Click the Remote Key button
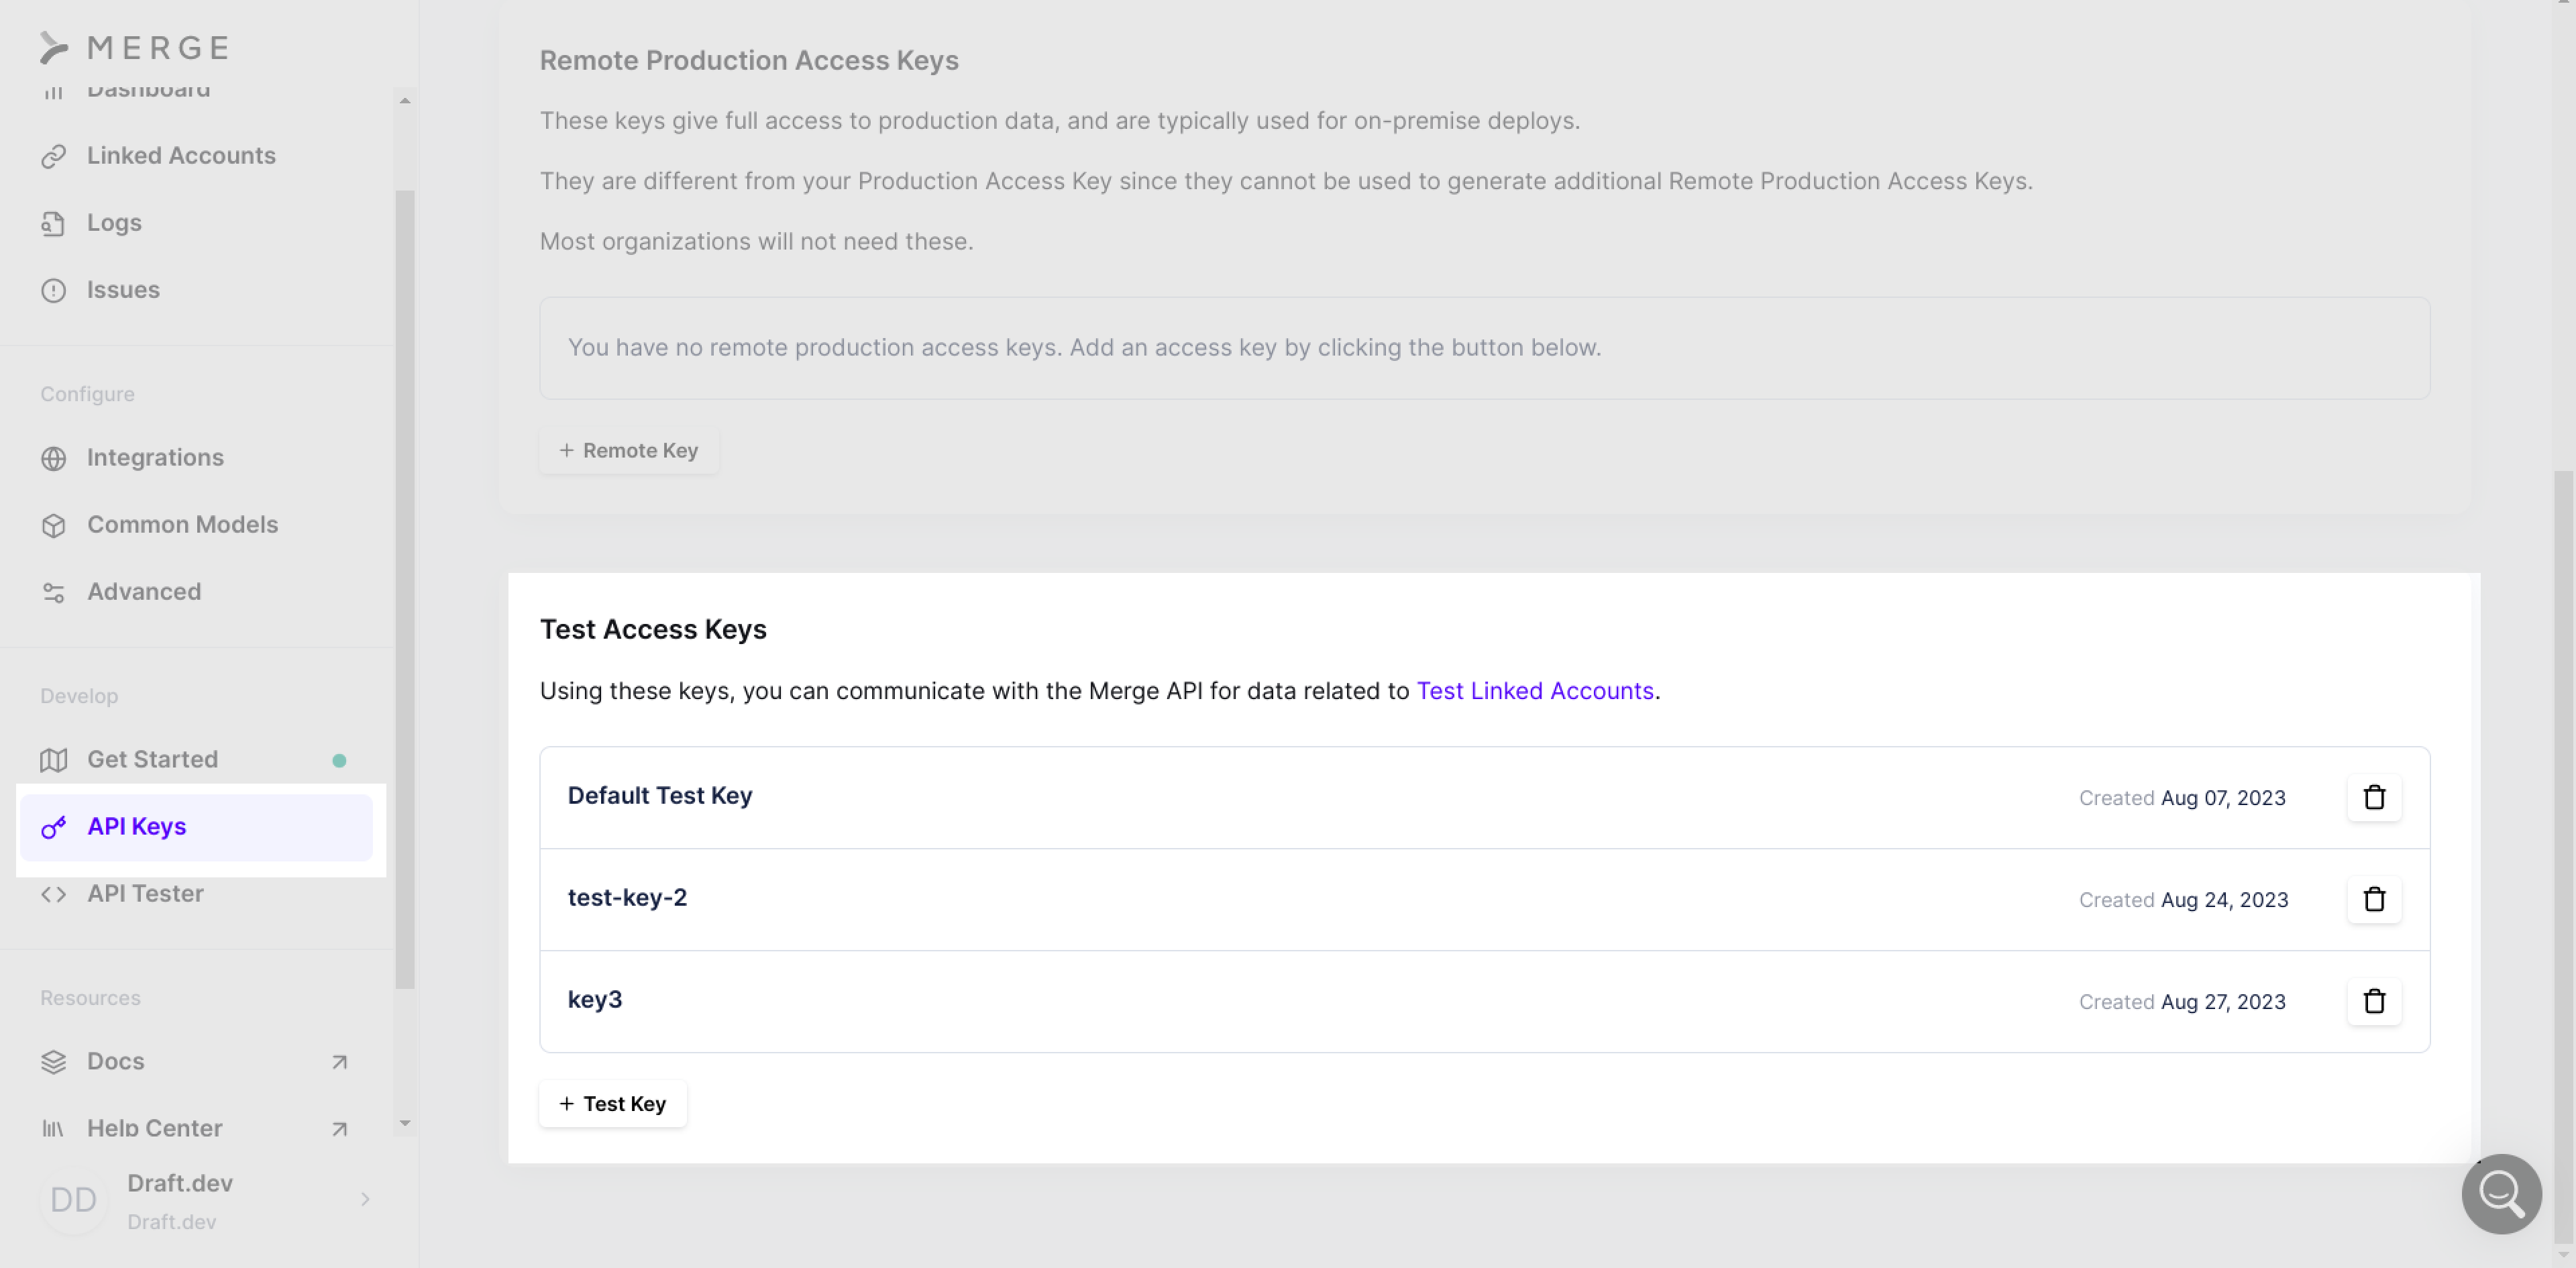This screenshot has height=1268, width=2576. click(628, 450)
